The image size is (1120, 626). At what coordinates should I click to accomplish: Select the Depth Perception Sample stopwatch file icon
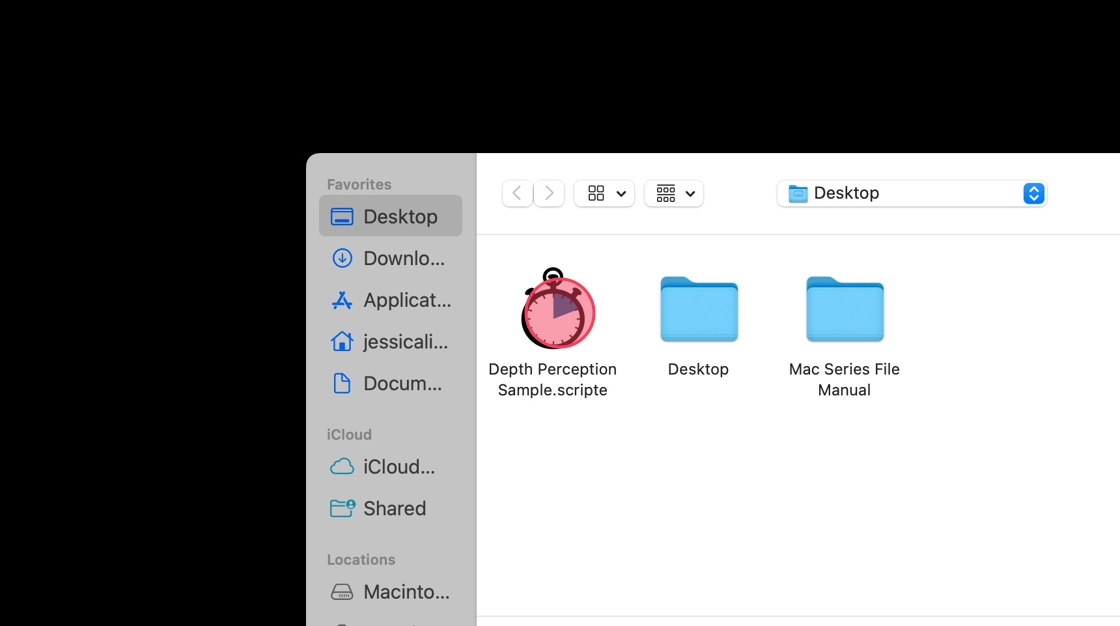click(557, 309)
